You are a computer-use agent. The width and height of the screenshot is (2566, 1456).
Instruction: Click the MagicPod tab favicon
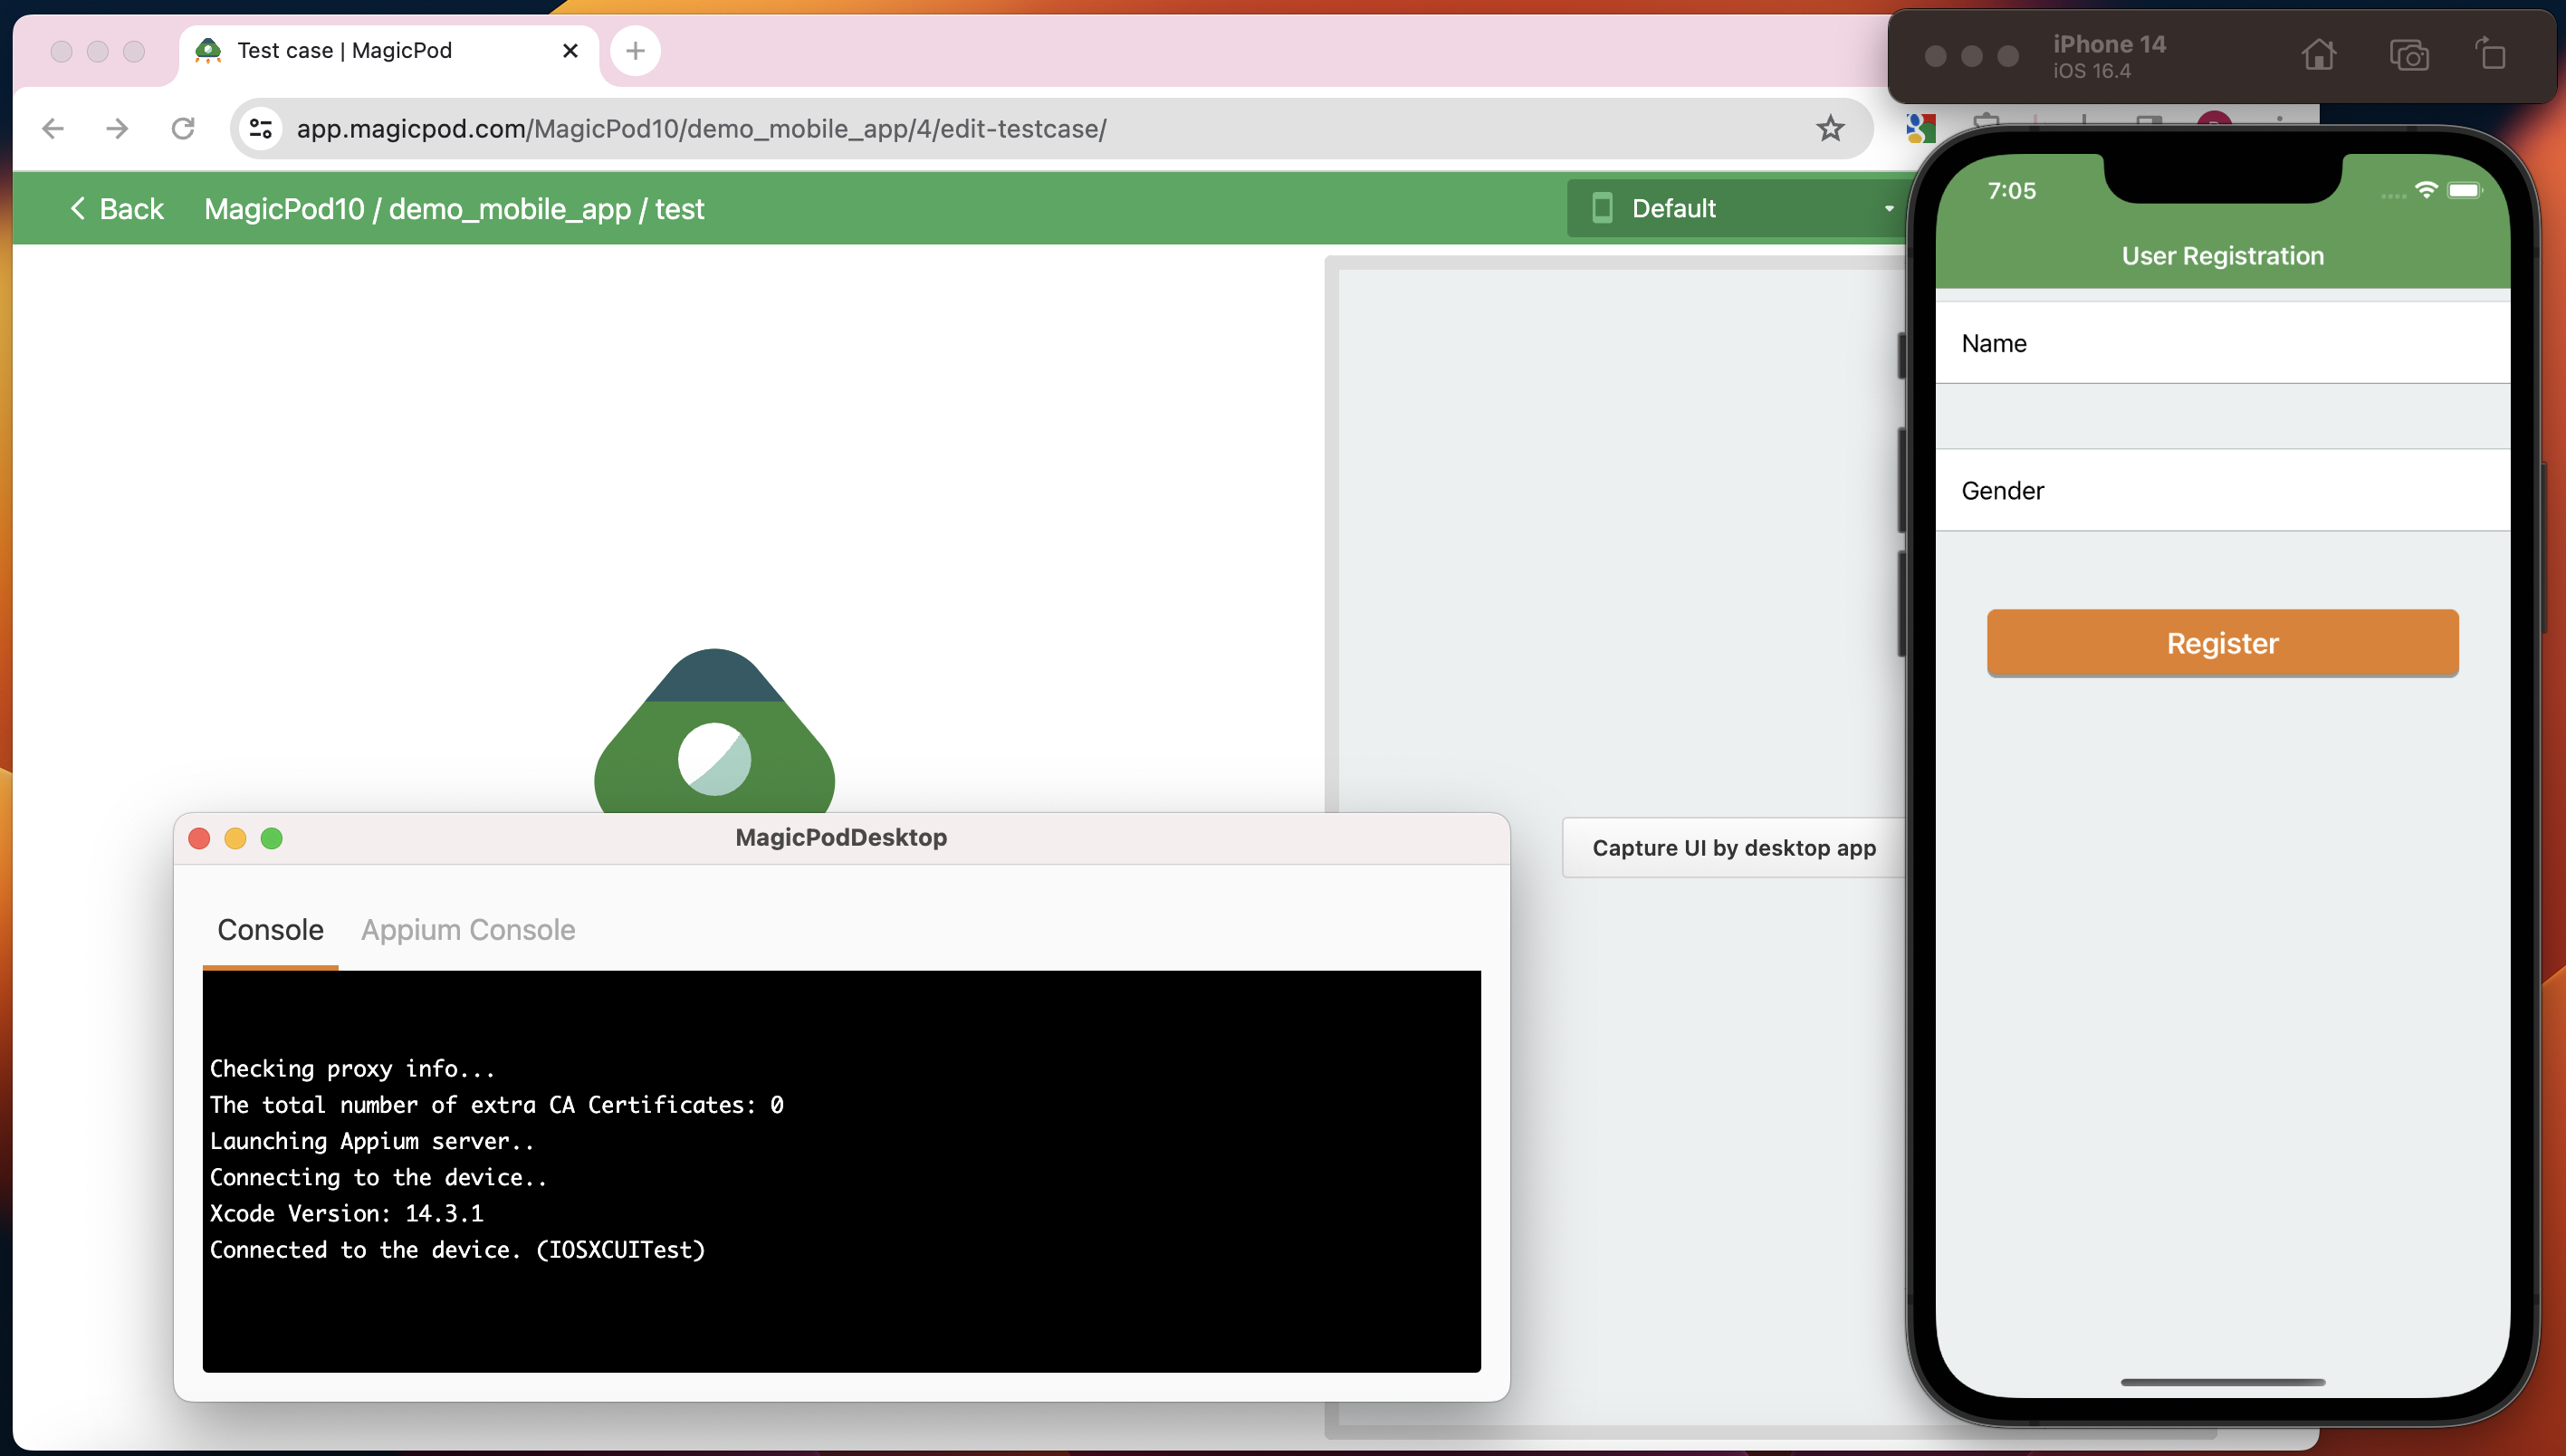(208, 50)
